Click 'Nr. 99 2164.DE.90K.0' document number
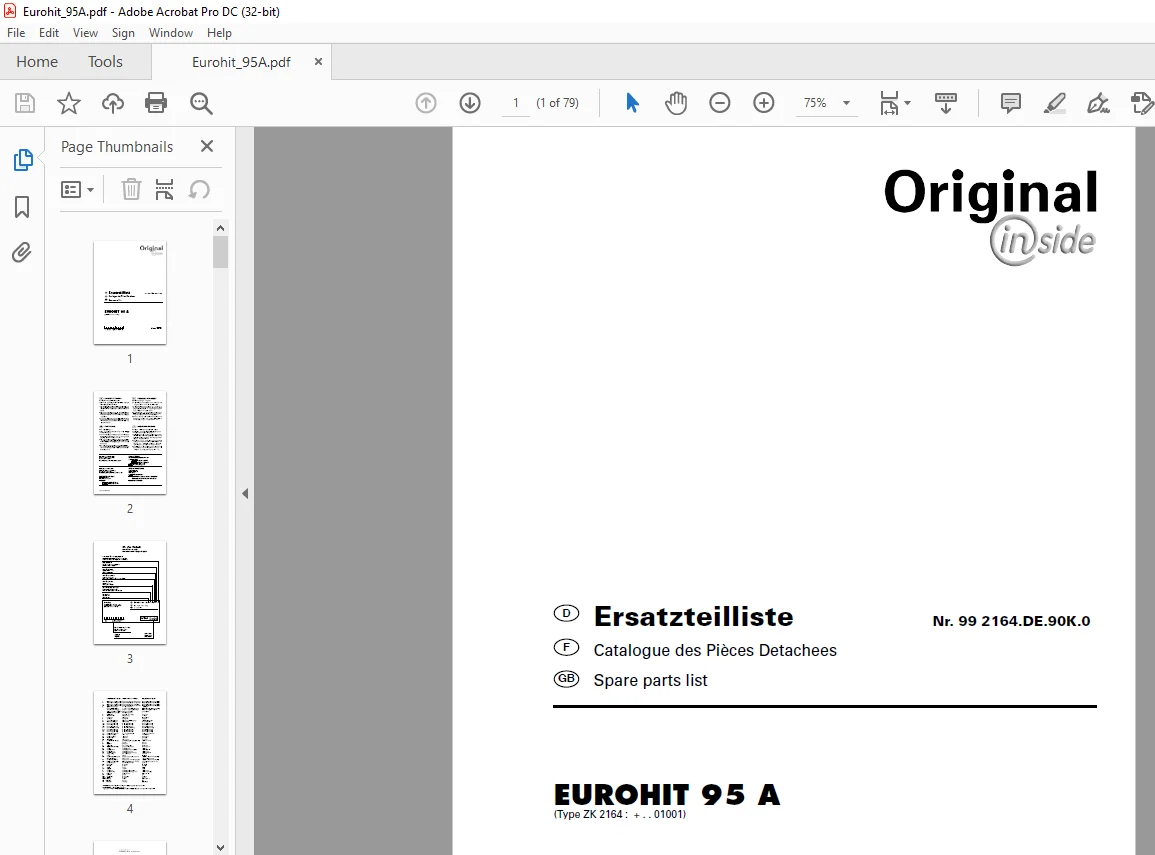The height and width of the screenshot is (855, 1155). 1011,621
